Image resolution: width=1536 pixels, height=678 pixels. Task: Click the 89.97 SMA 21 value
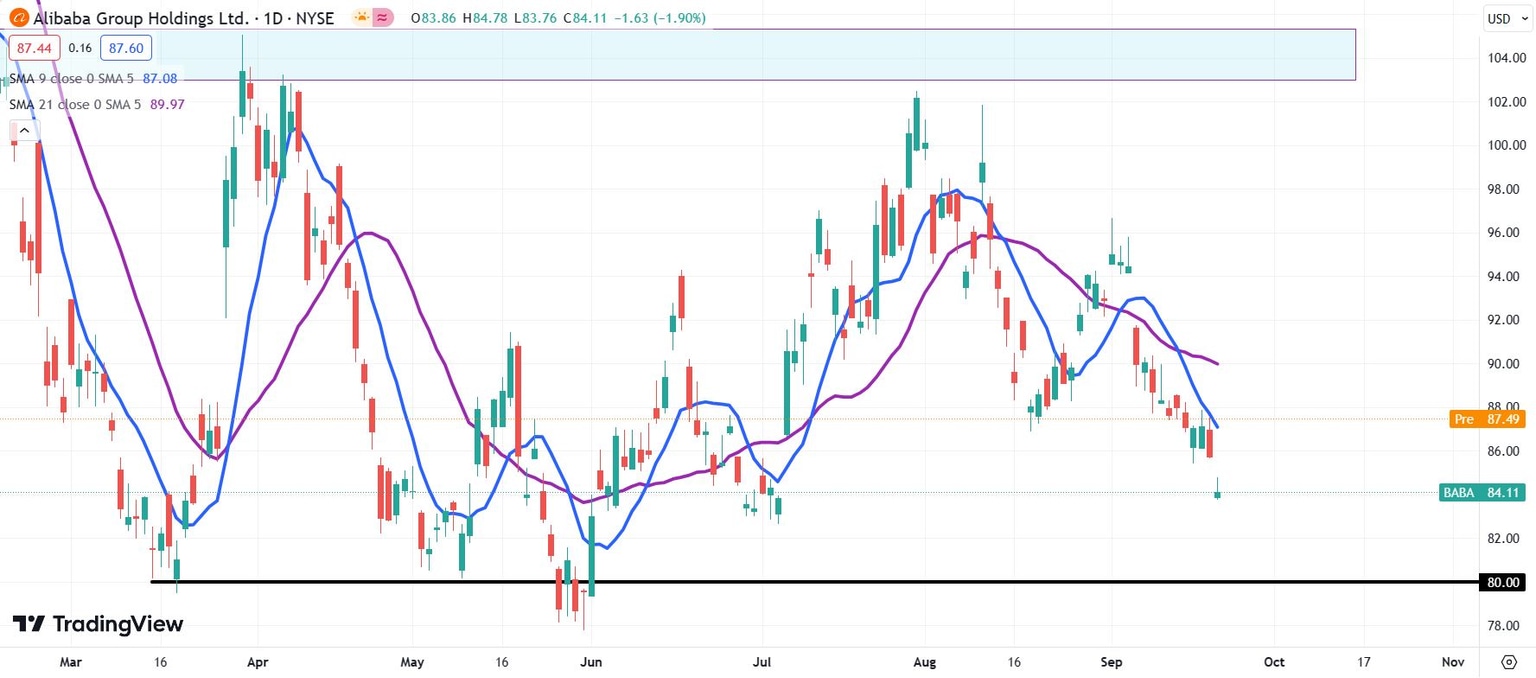166,104
